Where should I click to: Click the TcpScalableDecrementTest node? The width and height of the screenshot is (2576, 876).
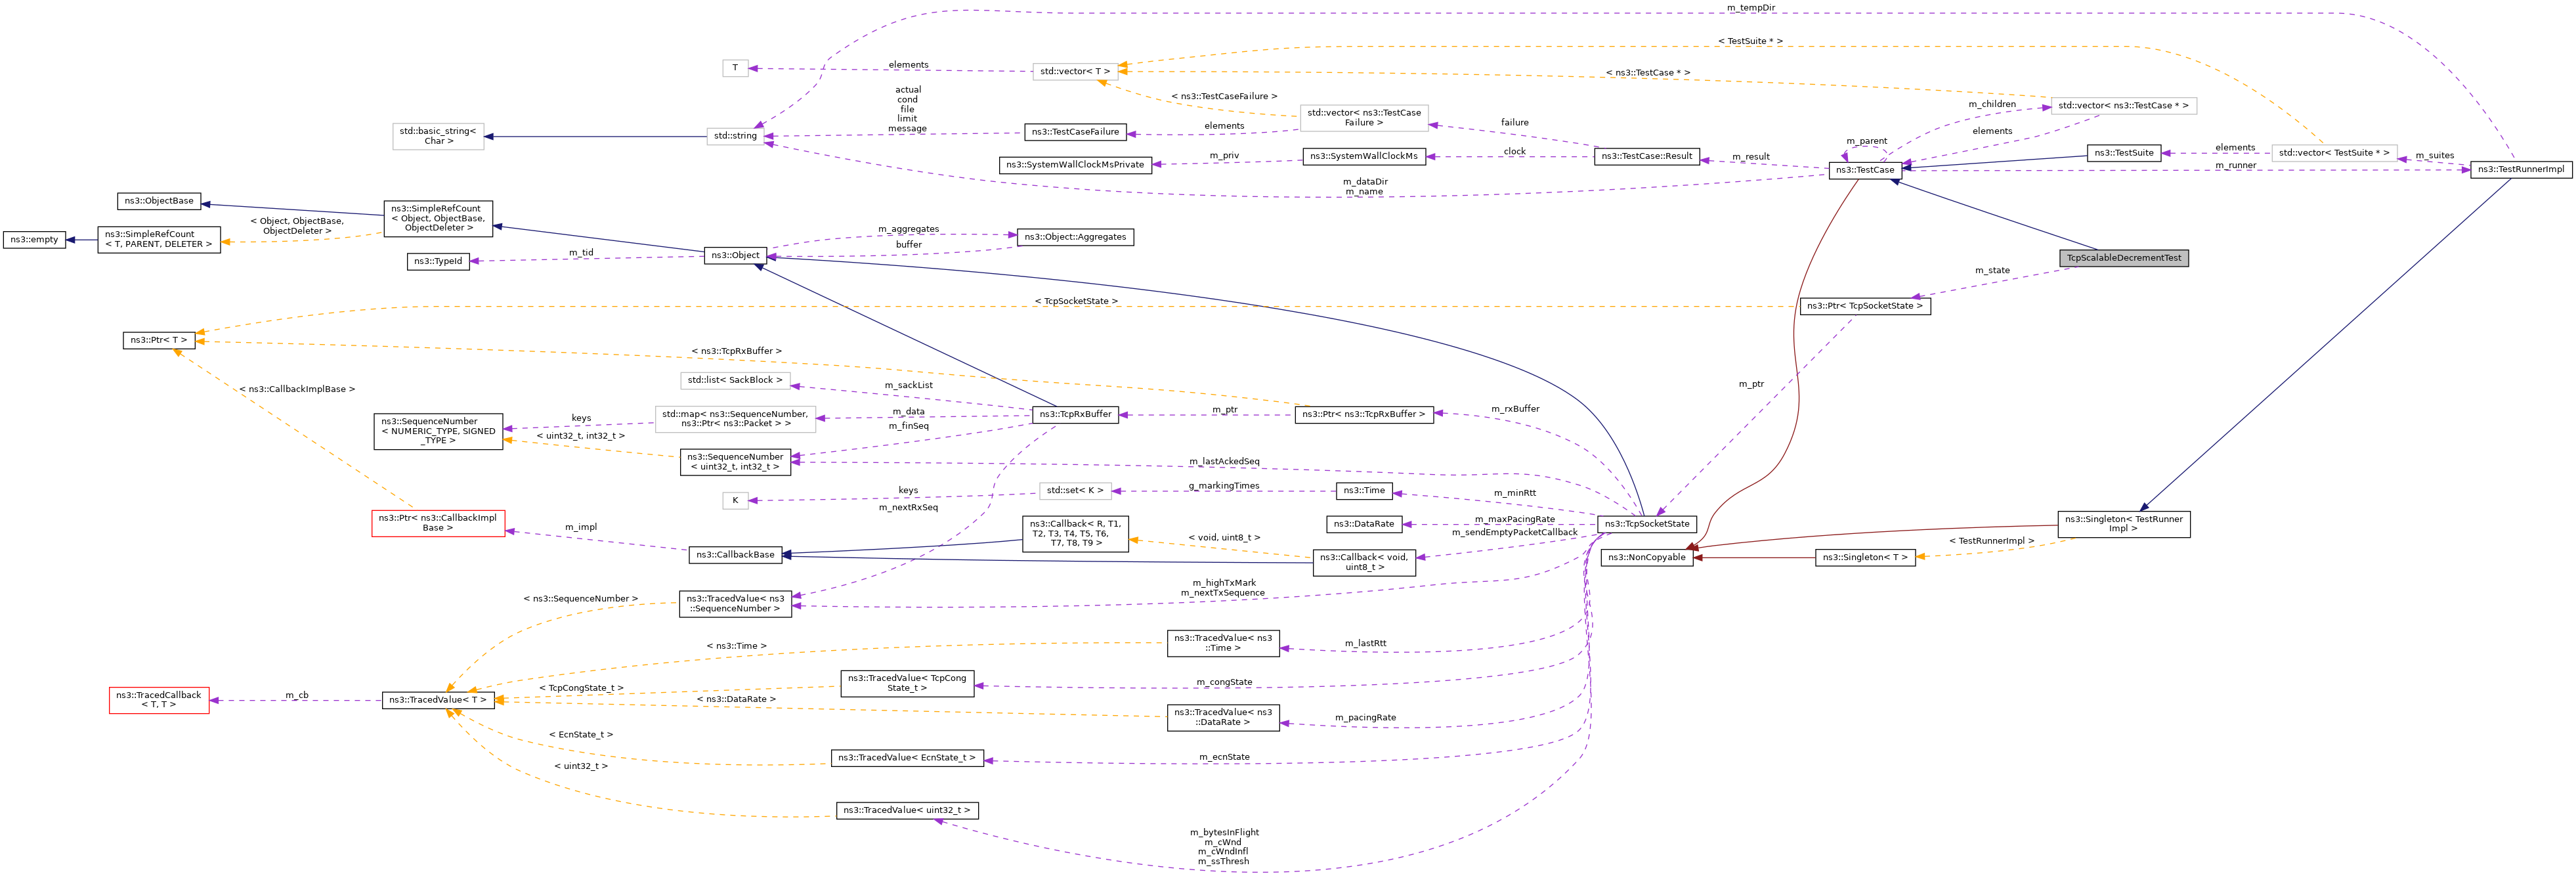click(x=2124, y=258)
